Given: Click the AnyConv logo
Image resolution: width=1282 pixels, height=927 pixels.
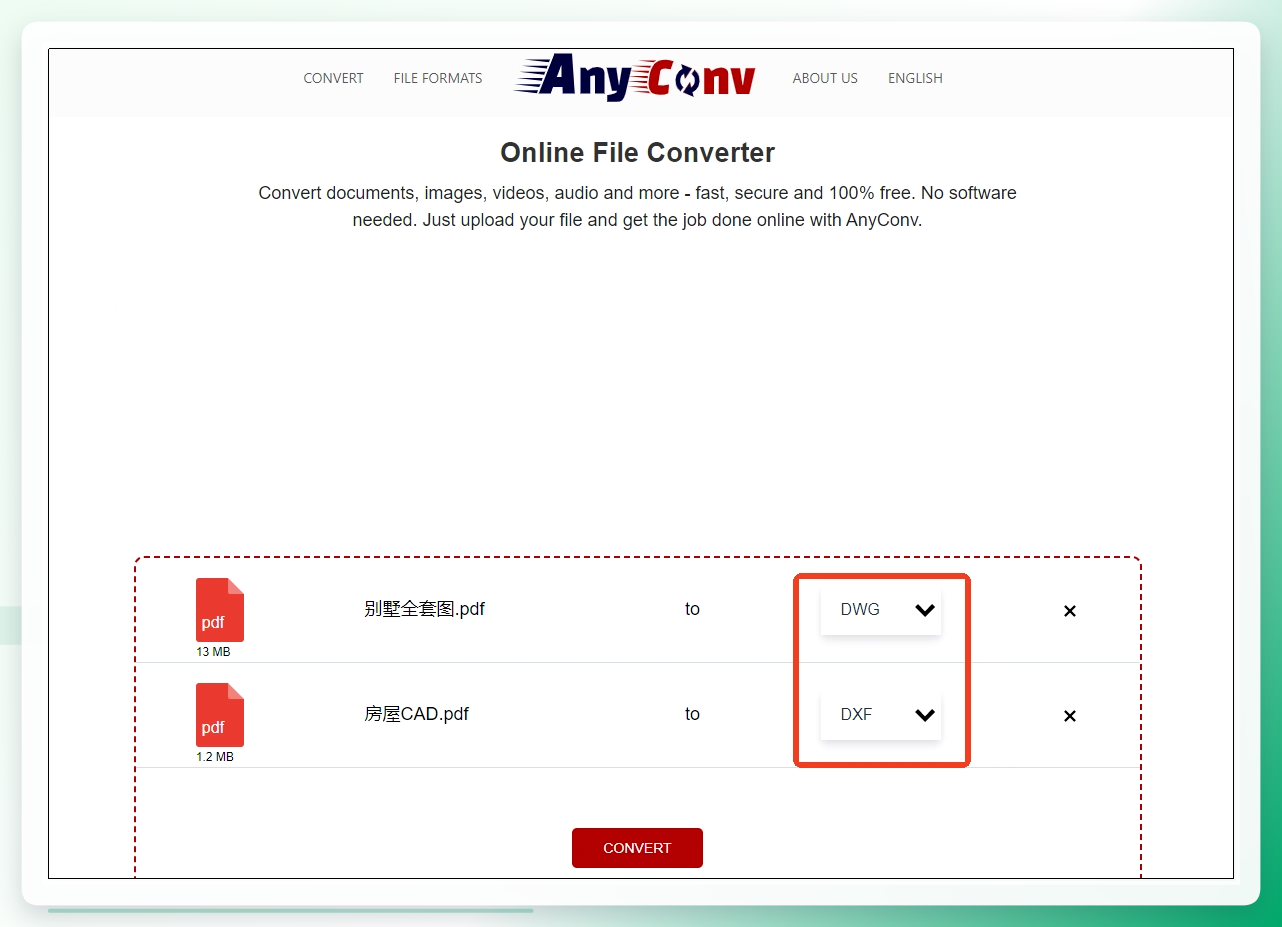Looking at the screenshot, I should (636, 78).
